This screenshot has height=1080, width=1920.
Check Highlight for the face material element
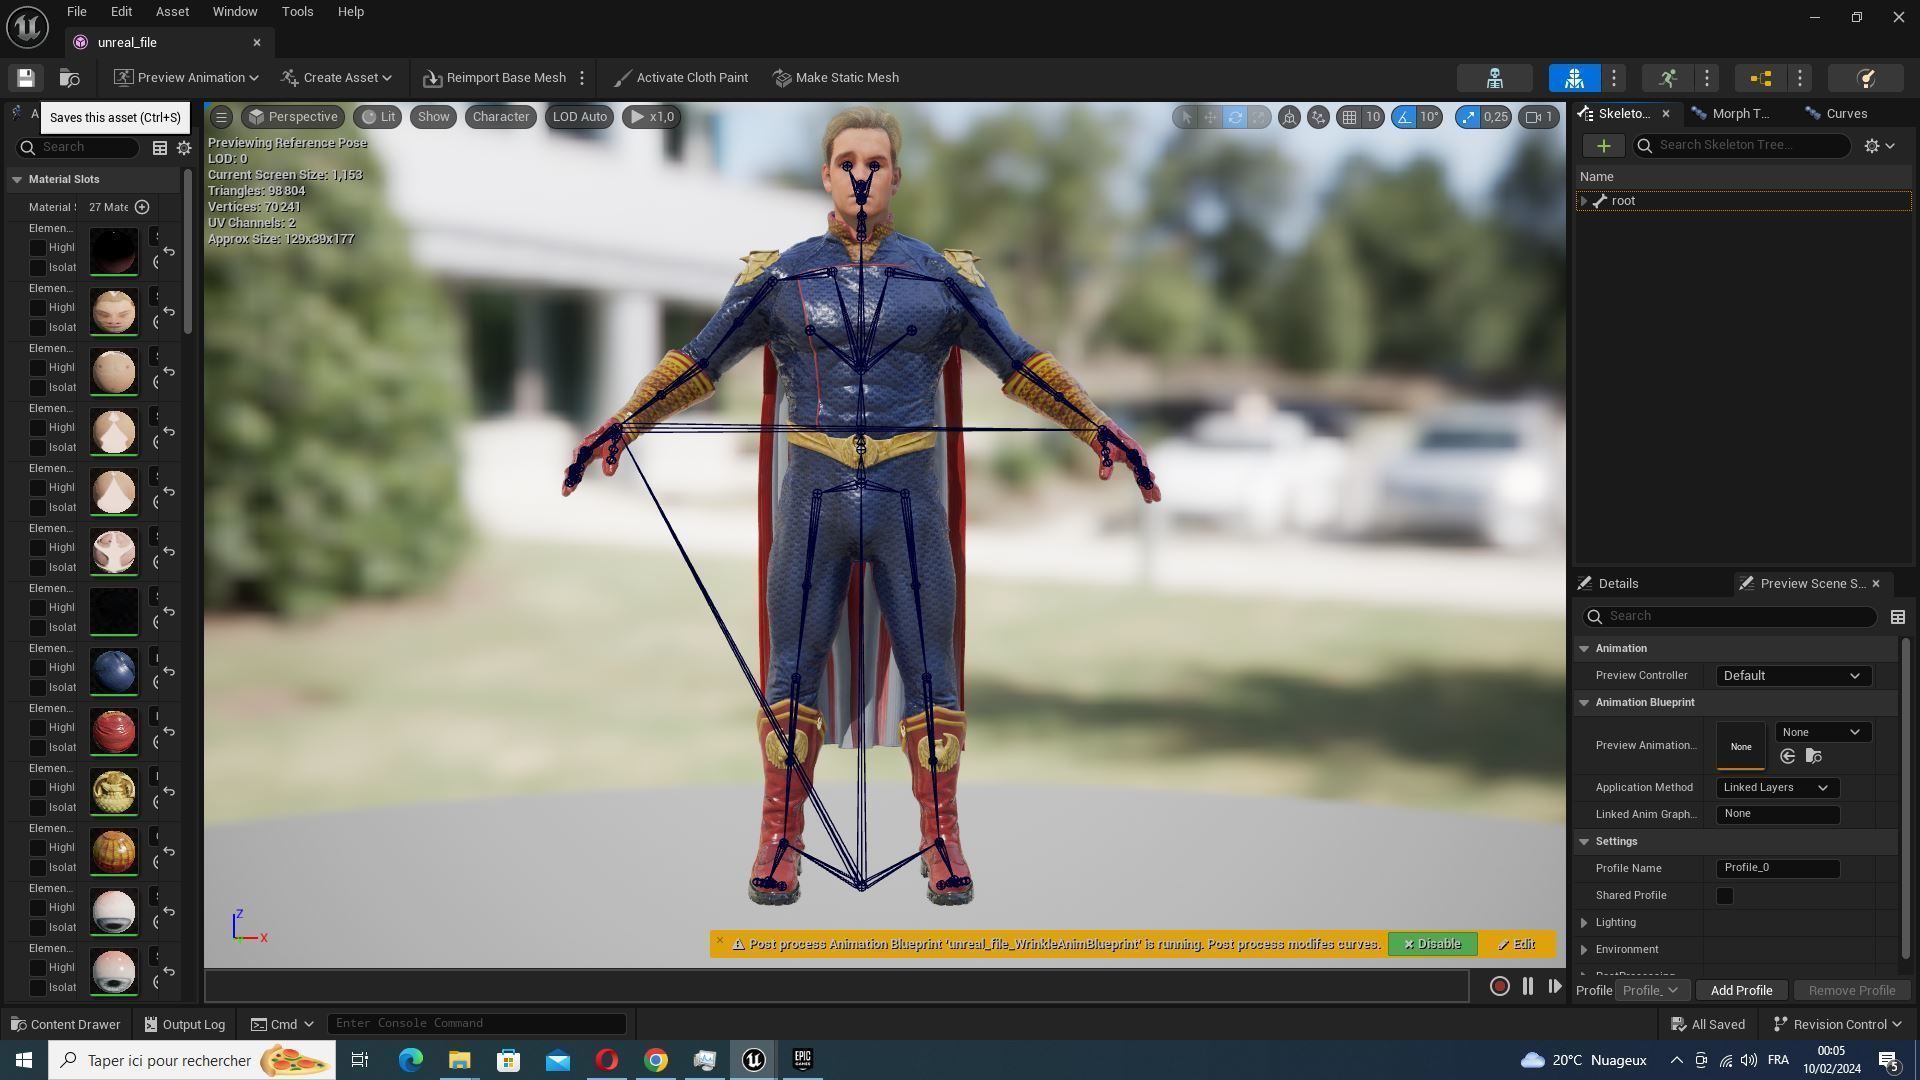[37, 308]
